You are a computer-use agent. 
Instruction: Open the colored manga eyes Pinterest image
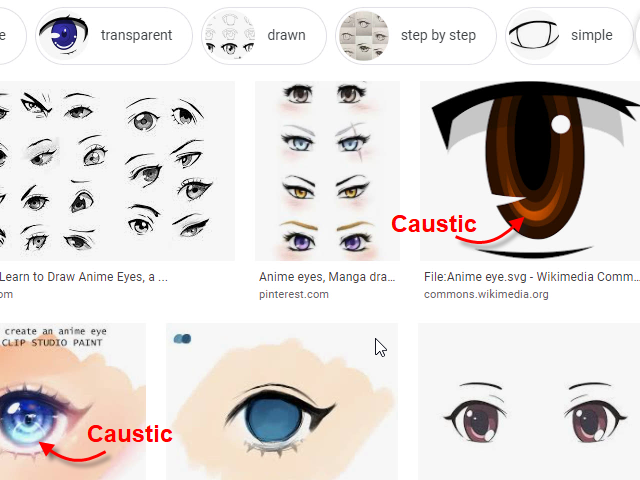click(327, 171)
